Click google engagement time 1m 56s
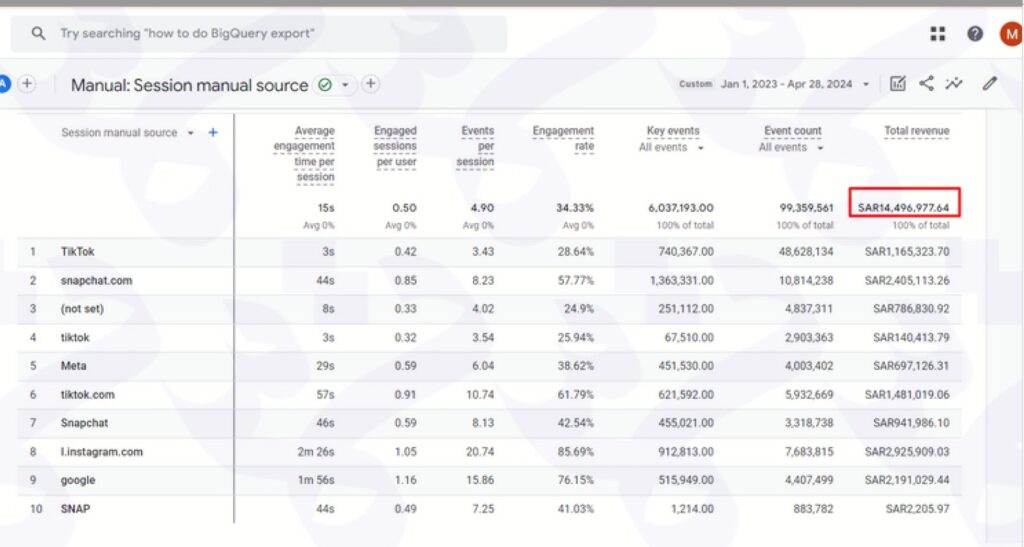This screenshot has width=1024, height=547. click(x=316, y=480)
